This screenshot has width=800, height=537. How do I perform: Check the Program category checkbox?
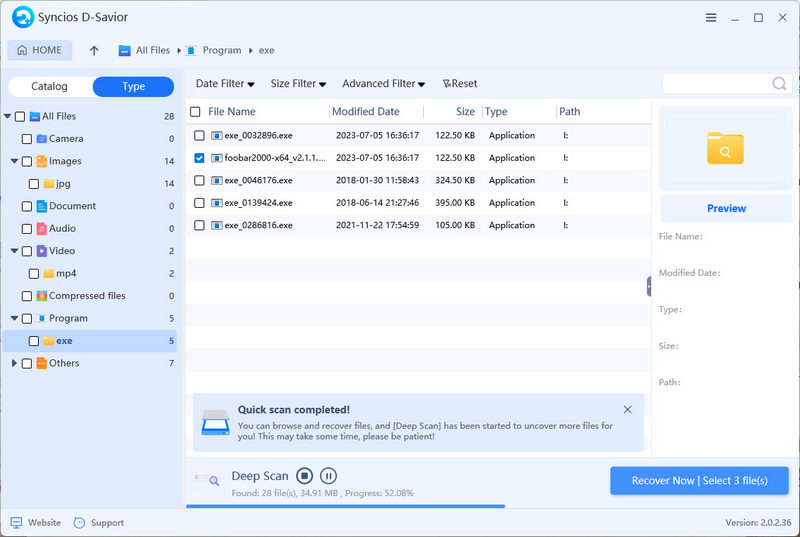[x=27, y=319]
